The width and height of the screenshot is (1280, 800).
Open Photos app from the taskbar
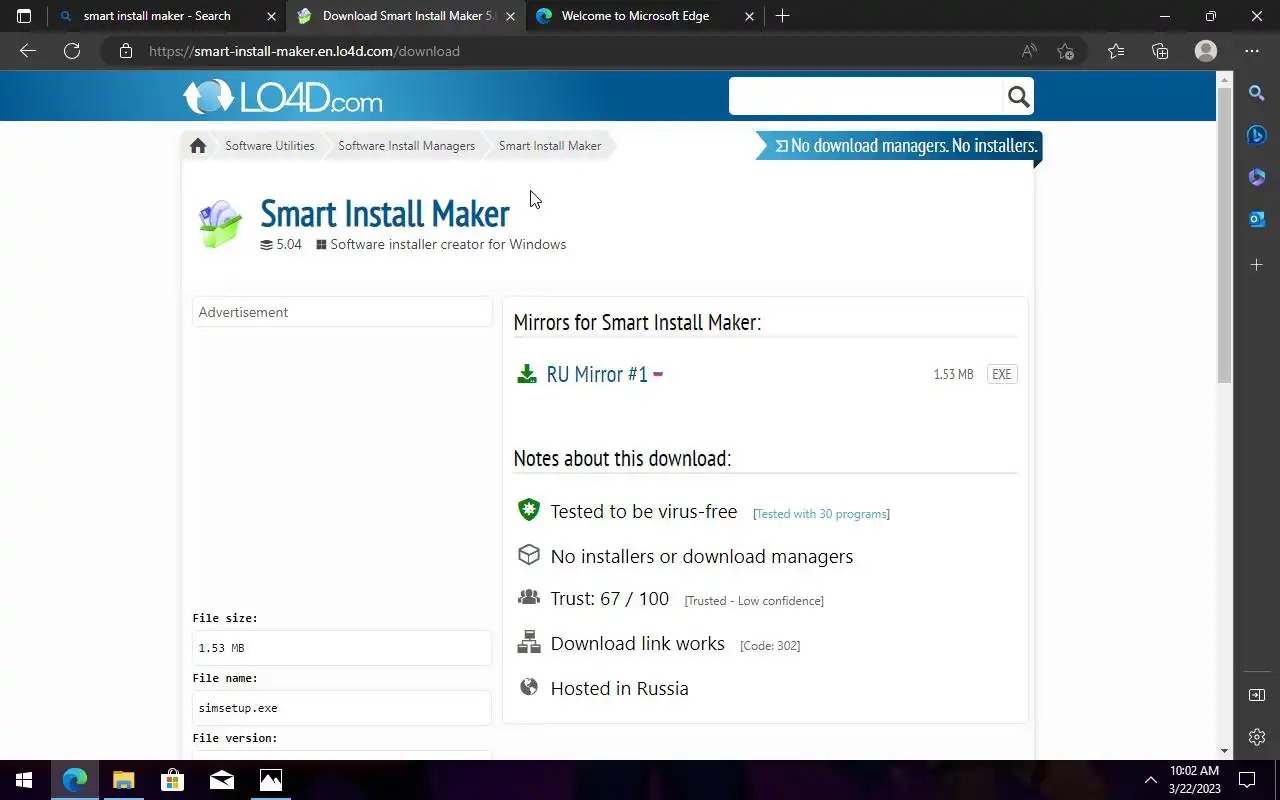(x=270, y=780)
